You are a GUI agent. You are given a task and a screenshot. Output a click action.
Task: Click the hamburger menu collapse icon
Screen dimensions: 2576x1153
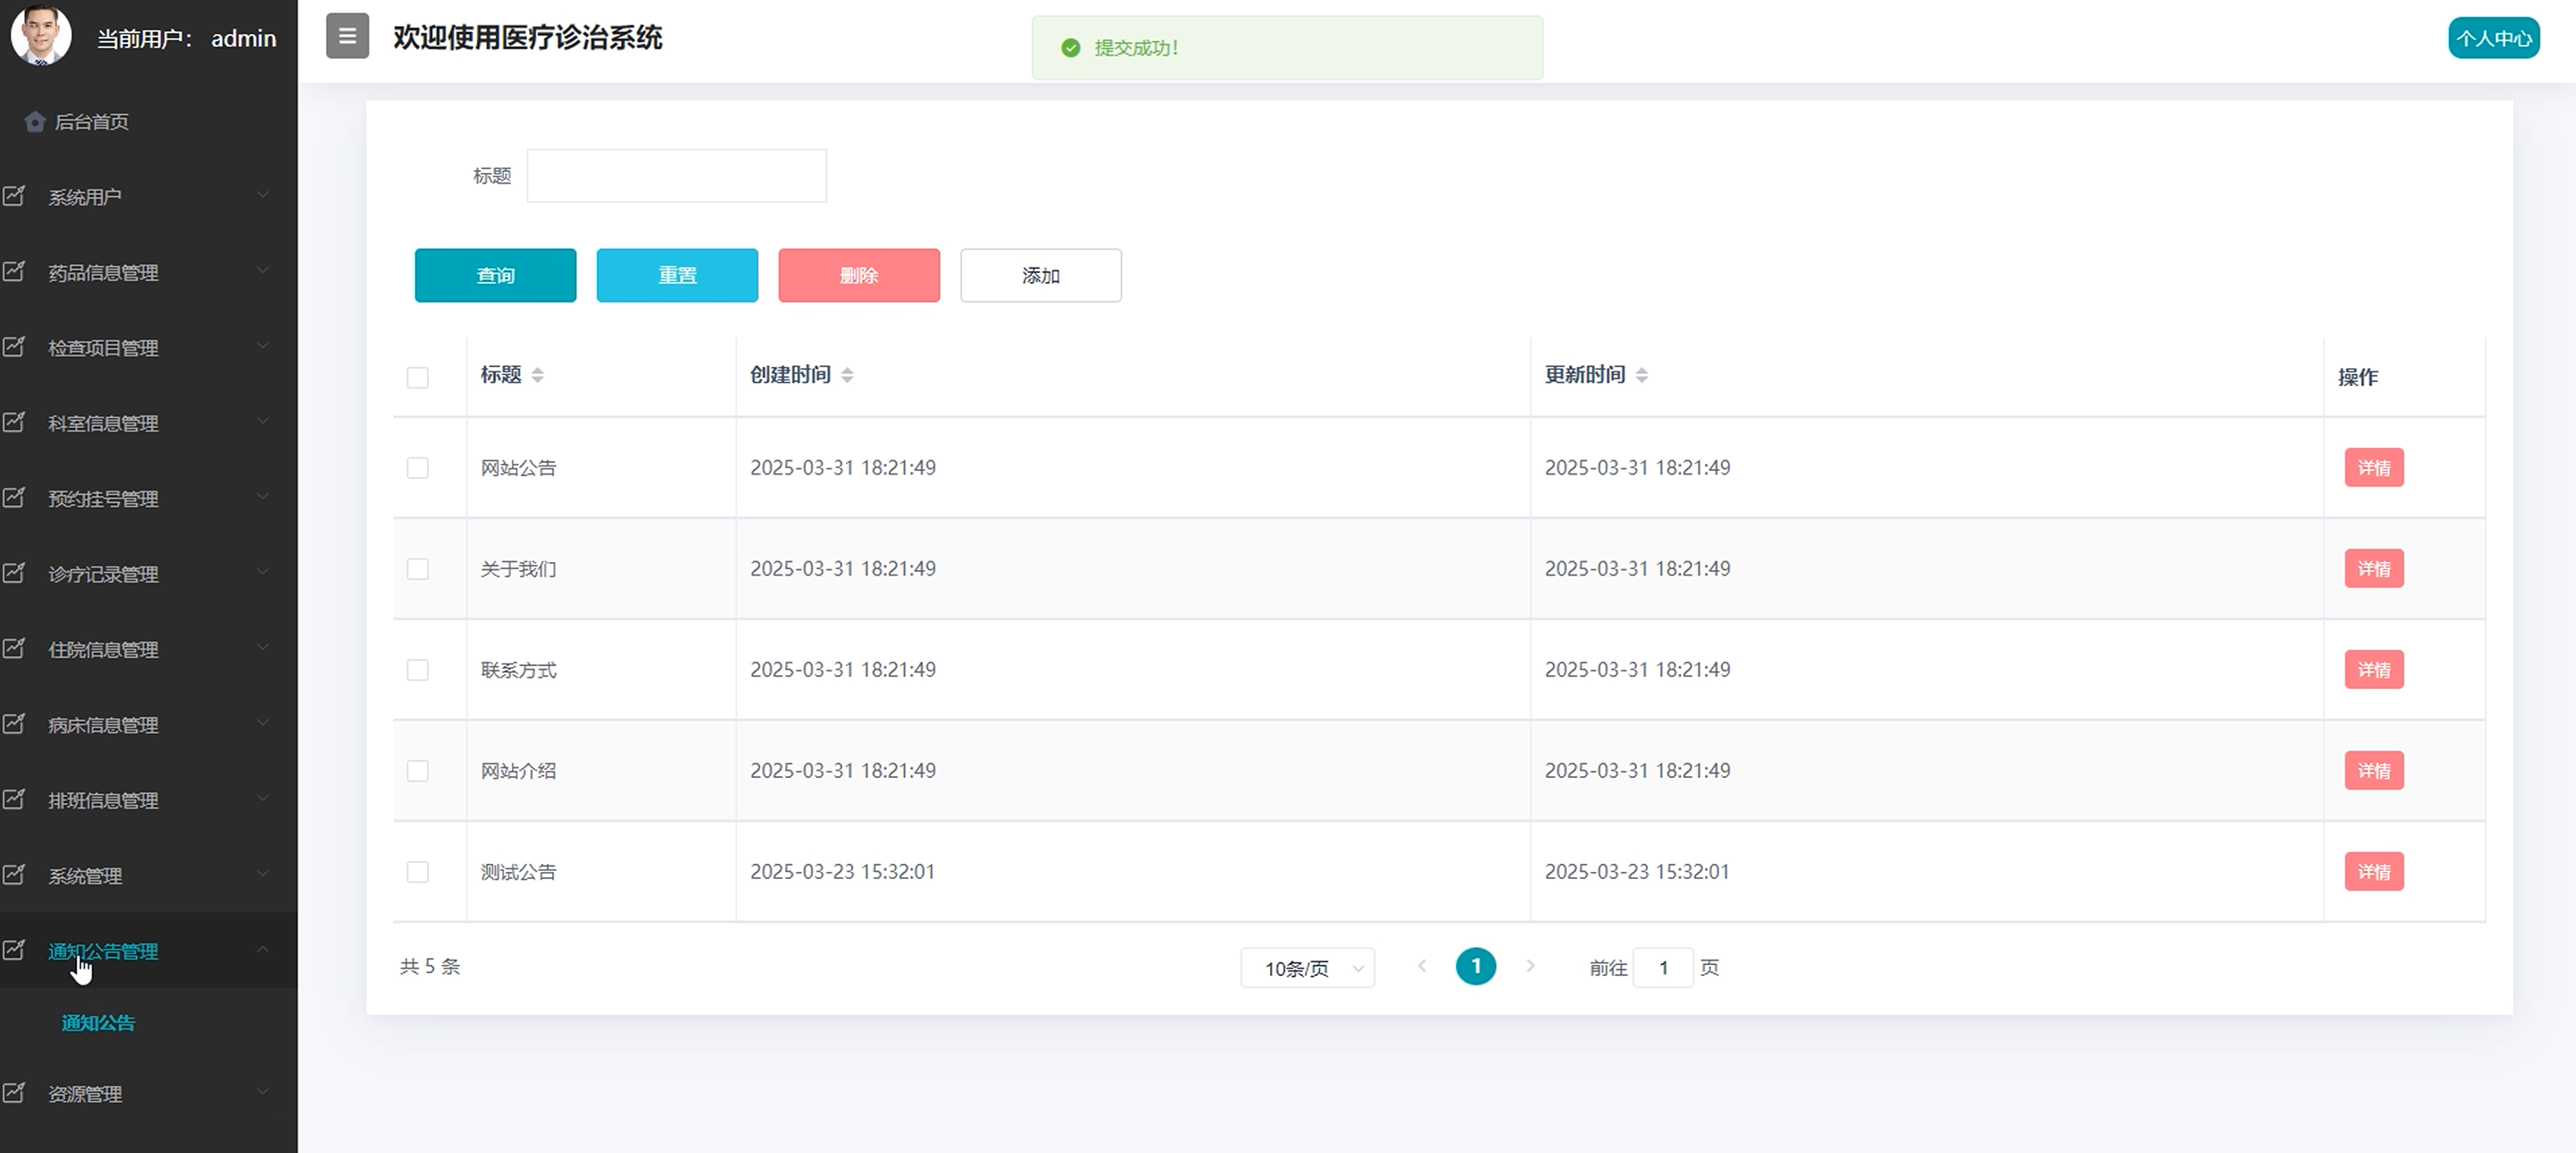click(347, 36)
